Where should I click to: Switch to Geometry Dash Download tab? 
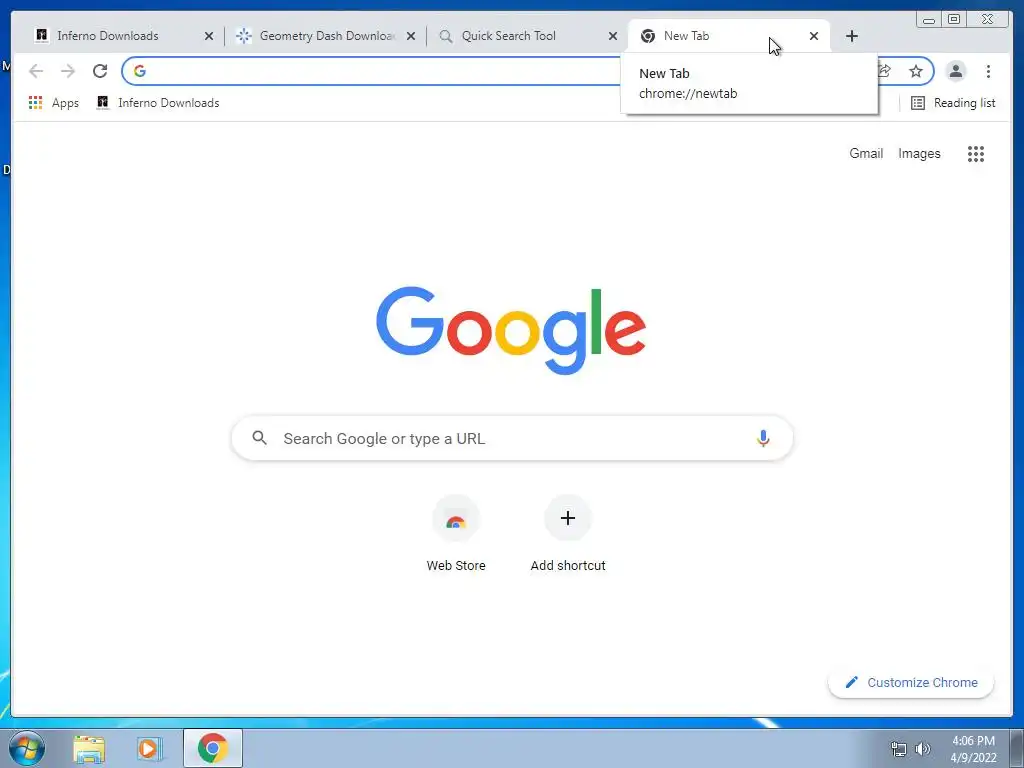(323, 36)
